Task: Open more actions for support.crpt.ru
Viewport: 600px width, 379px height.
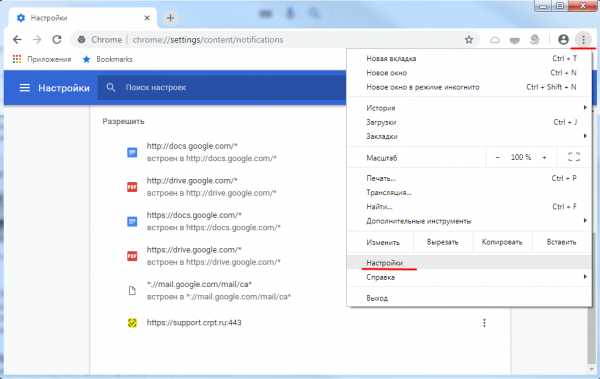Action: [x=484, y=323]
